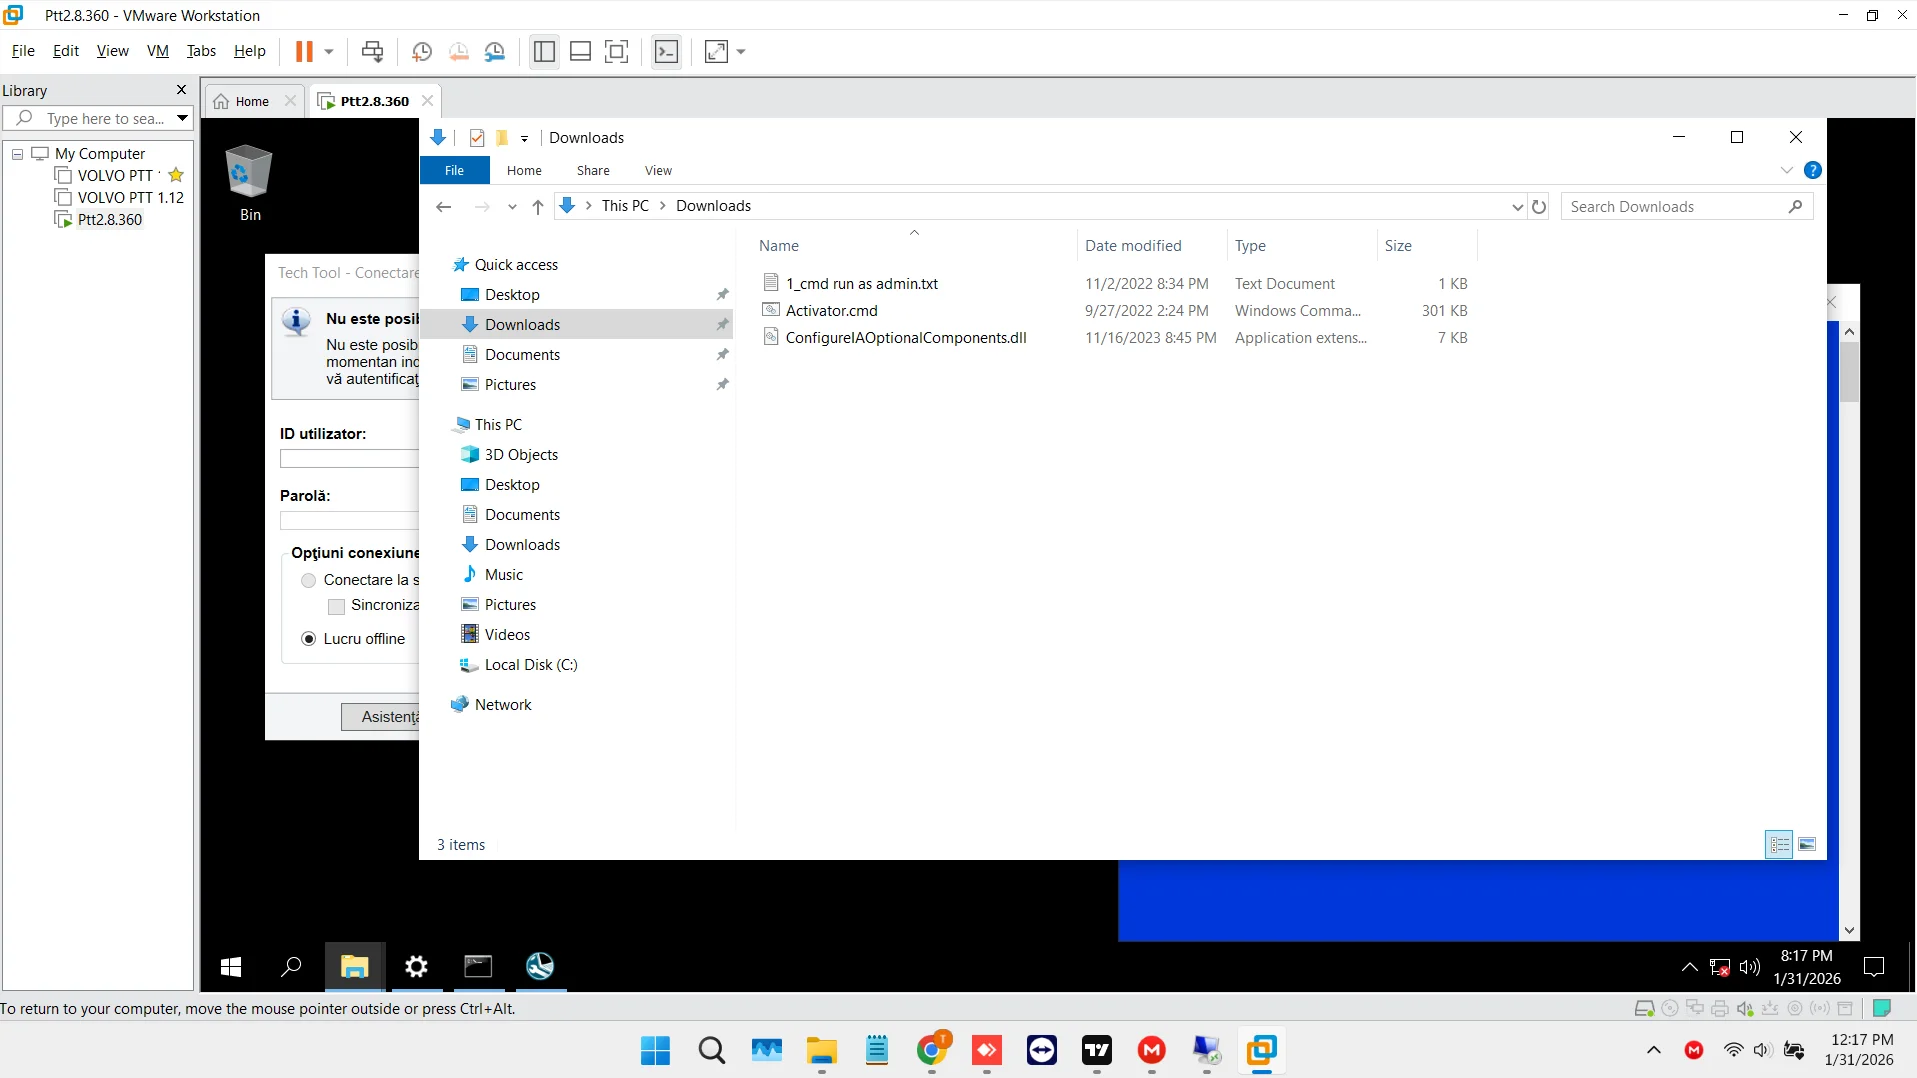1917x1078 pixels.
Task: Select the large icons view in Explorer
Action: point(1806,845)
